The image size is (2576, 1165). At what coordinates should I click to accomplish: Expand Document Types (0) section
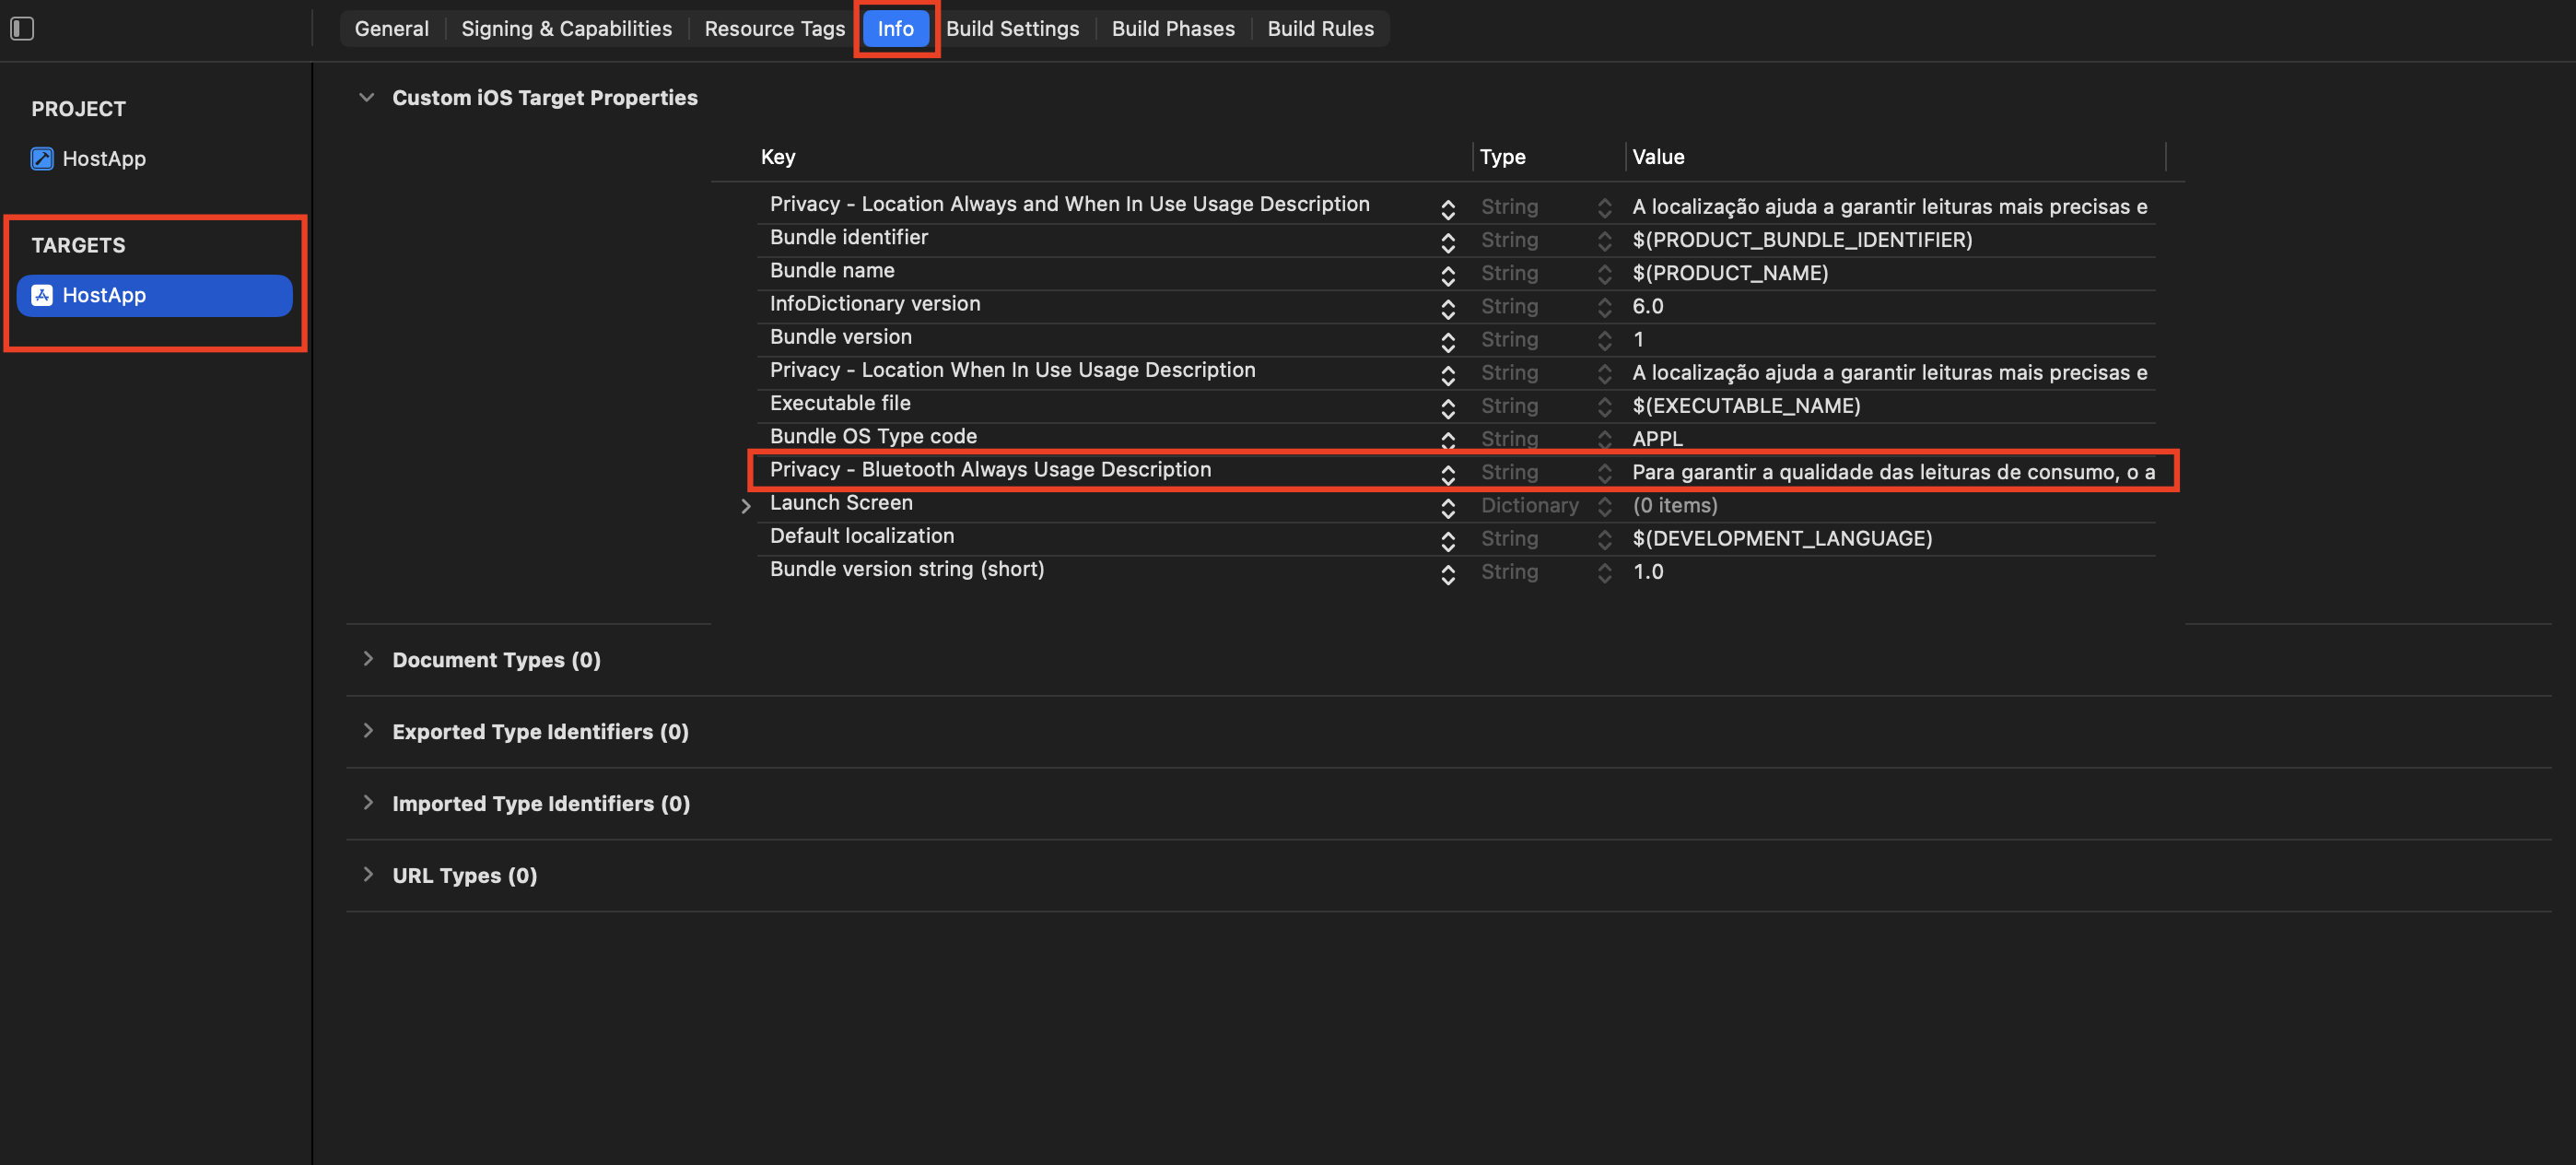click(x=368, y=659)
